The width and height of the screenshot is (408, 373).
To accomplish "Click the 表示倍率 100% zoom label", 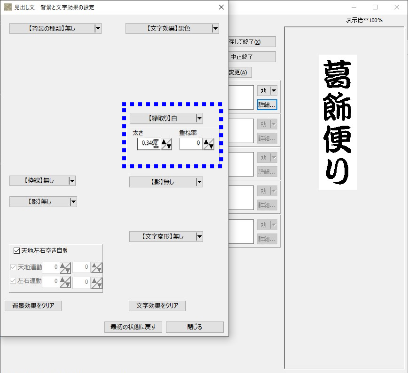I will (x=364, y=20).
